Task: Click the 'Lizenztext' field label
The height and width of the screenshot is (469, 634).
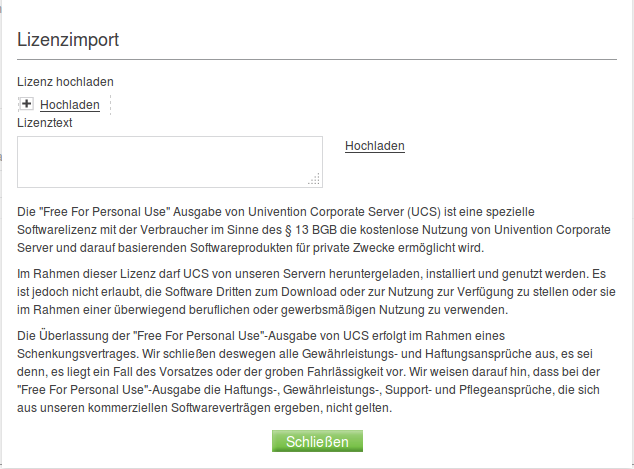Action: (45, 123)
